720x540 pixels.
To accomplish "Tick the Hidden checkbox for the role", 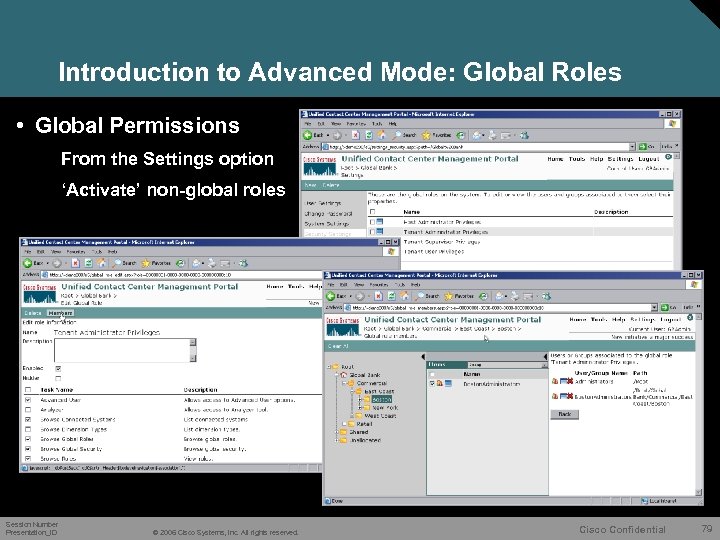I will [58, 378].
